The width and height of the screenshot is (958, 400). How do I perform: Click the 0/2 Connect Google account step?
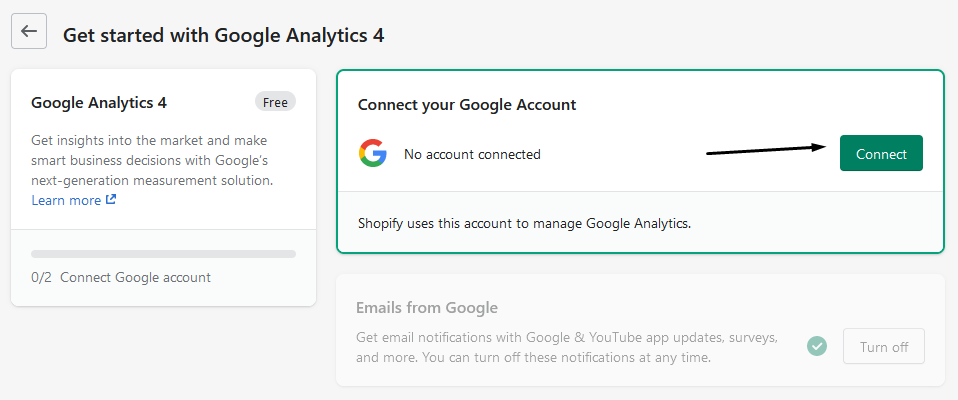(x=121, y=277)
